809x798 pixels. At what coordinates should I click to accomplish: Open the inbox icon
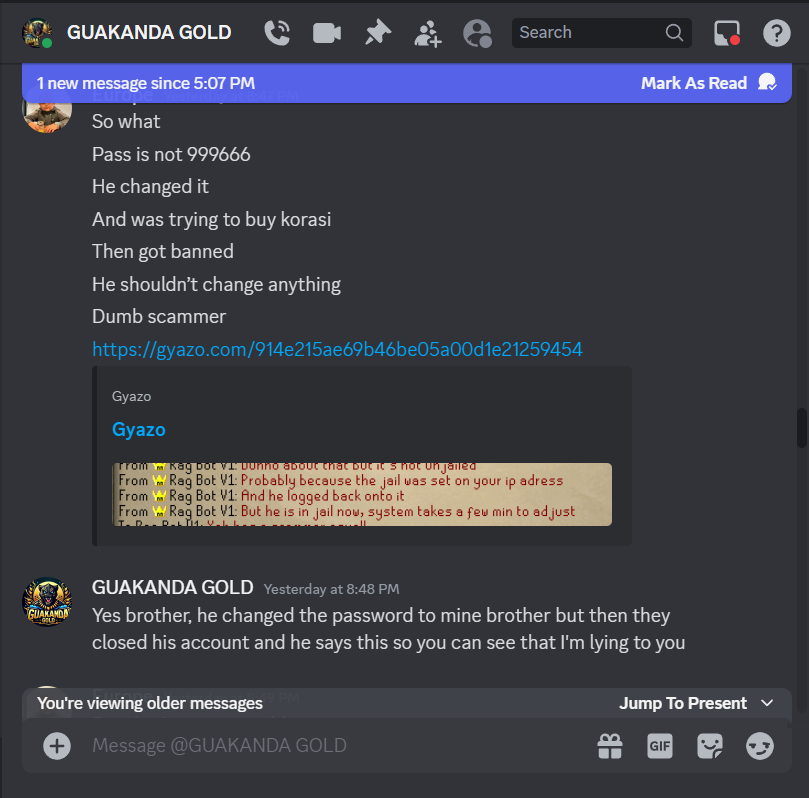coord(727,33)
